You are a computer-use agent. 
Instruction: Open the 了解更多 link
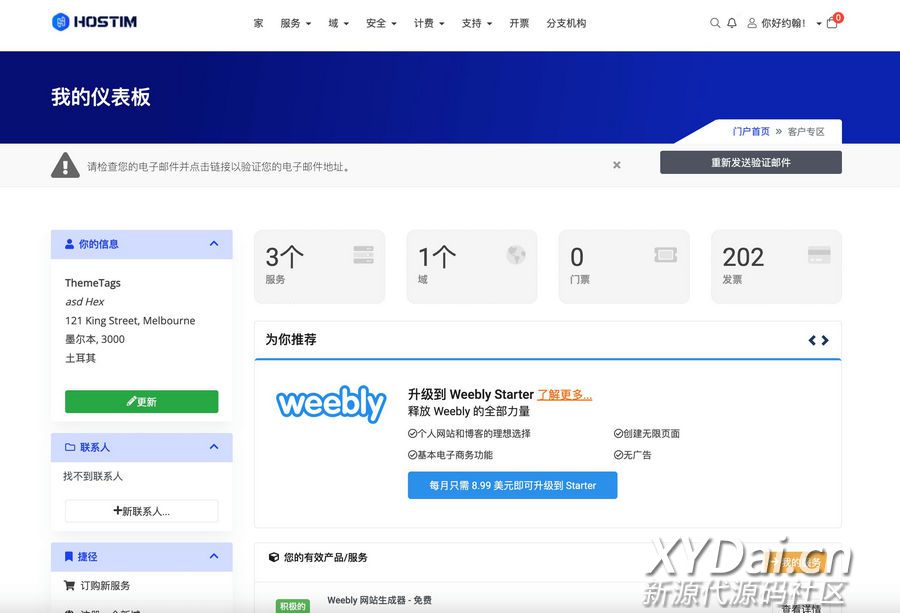565,395
